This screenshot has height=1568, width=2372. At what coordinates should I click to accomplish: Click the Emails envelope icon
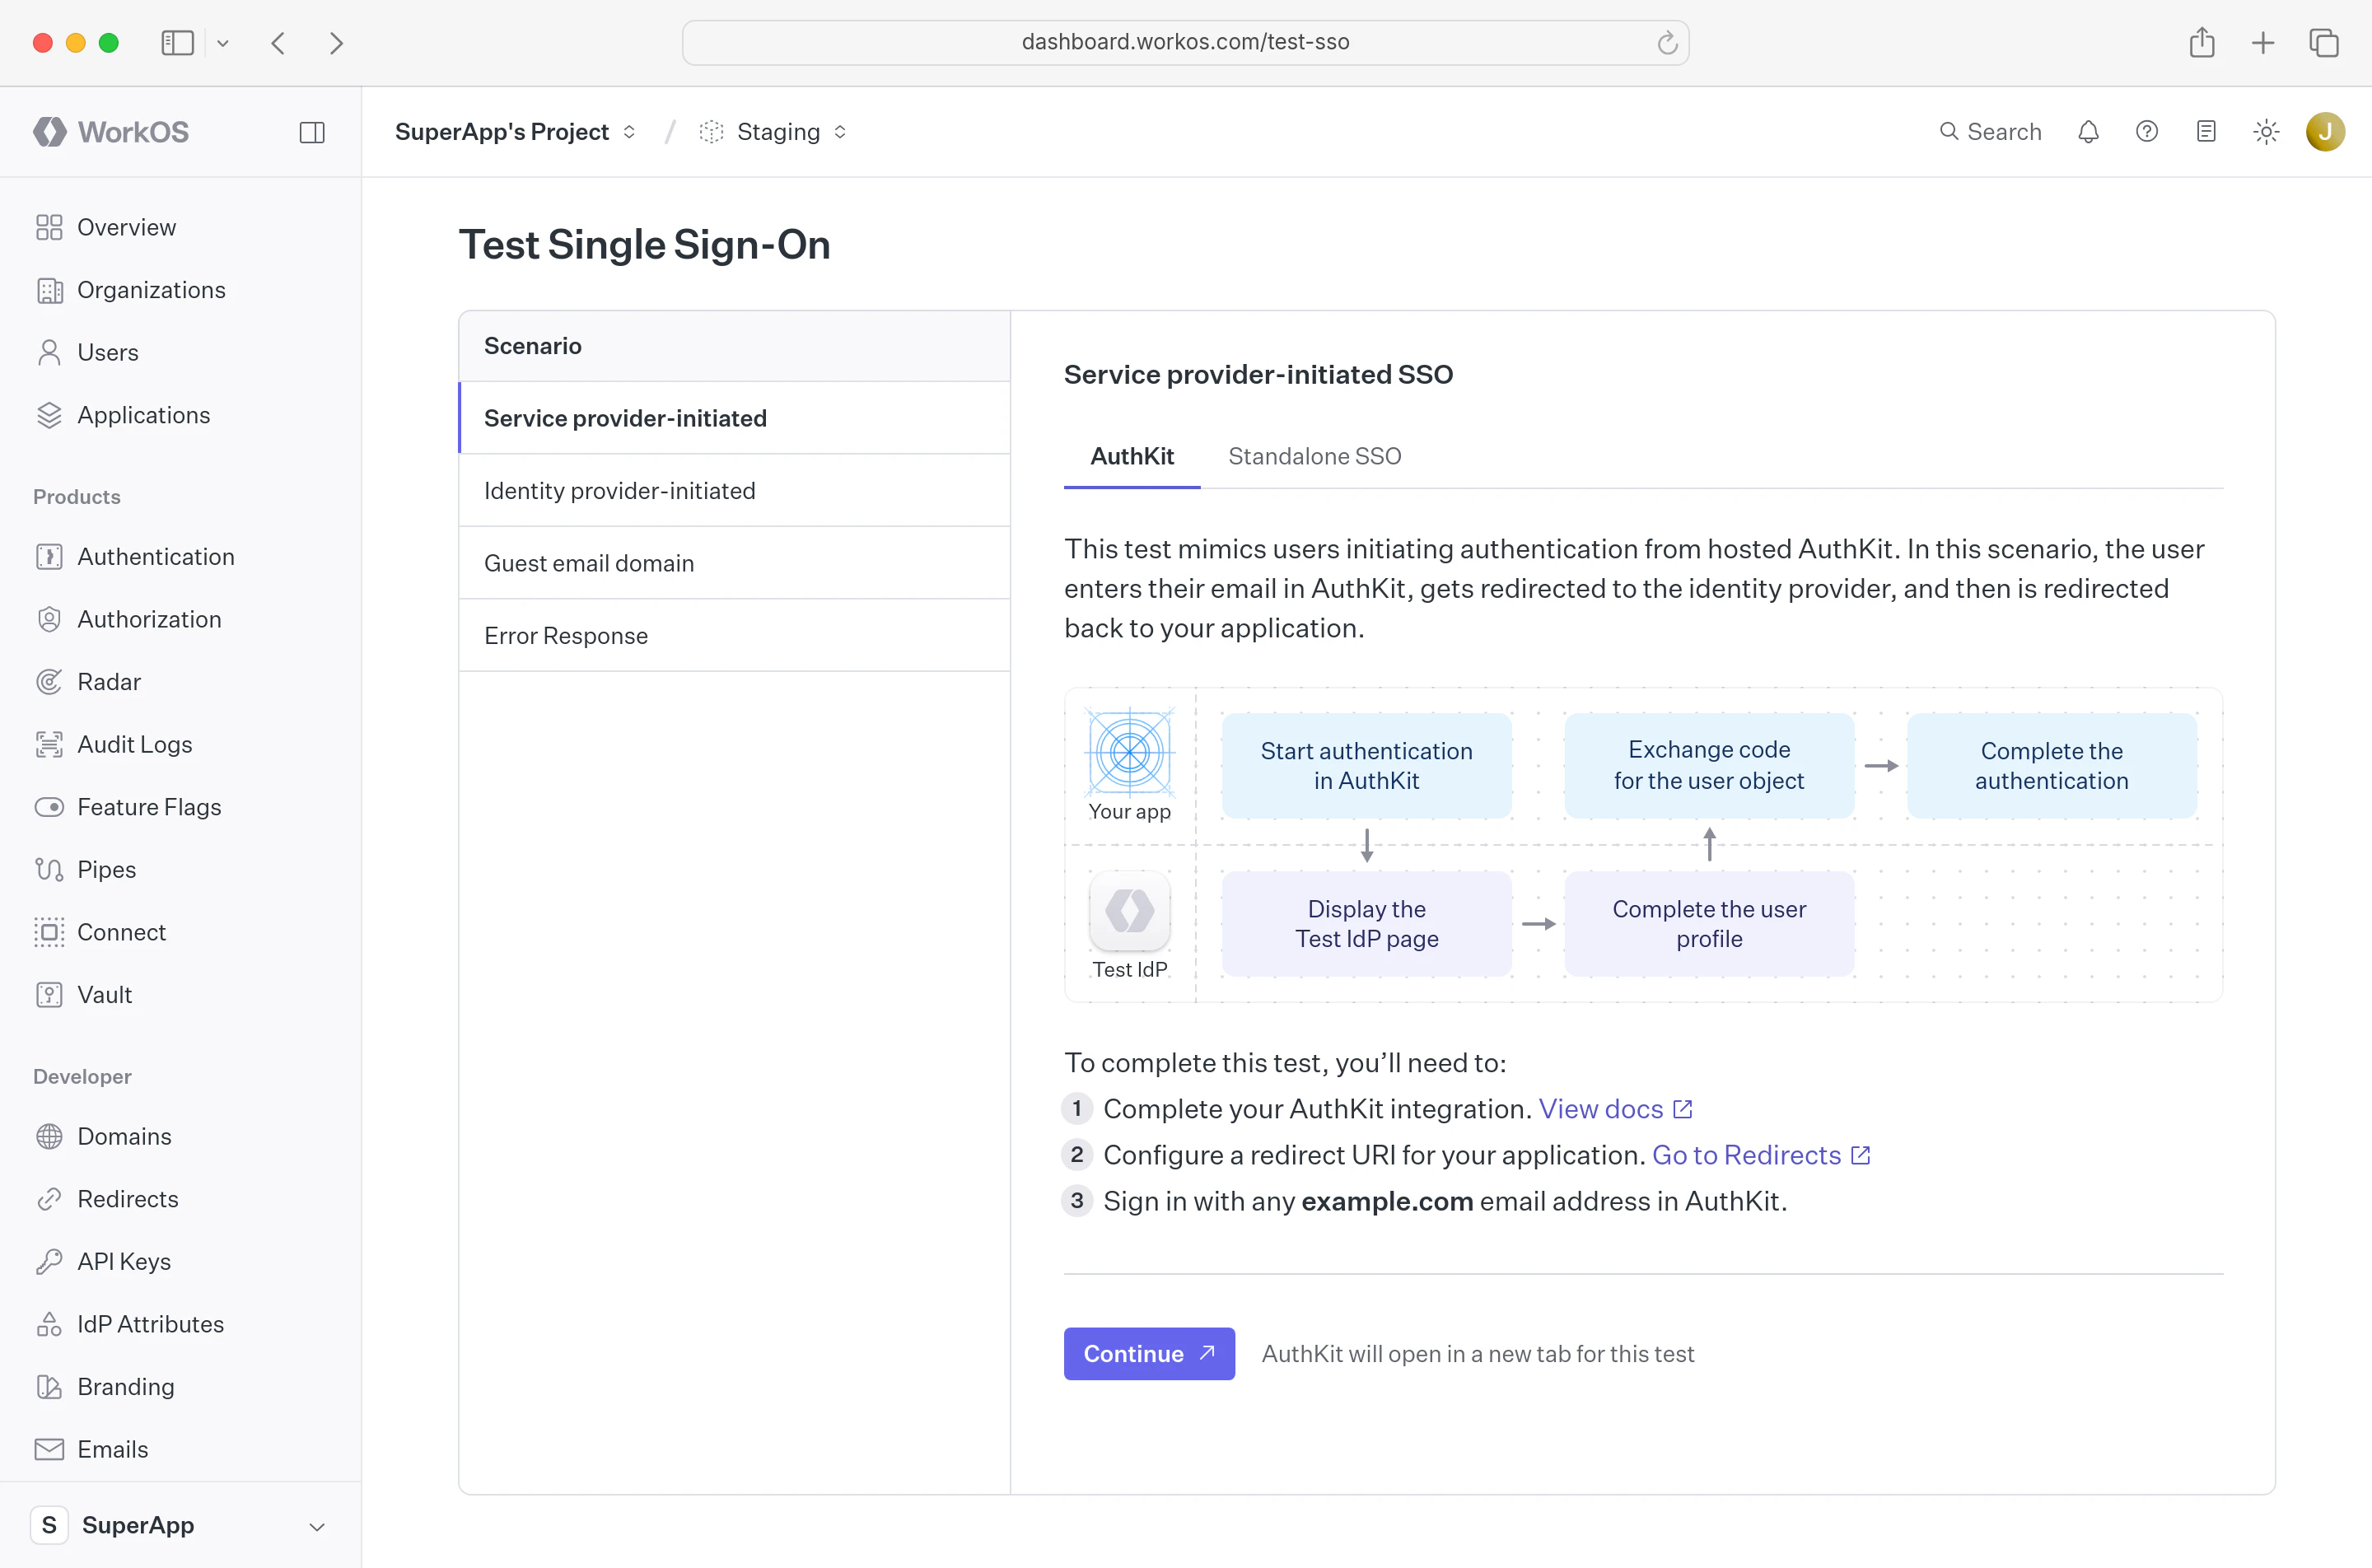[49, 1449]
